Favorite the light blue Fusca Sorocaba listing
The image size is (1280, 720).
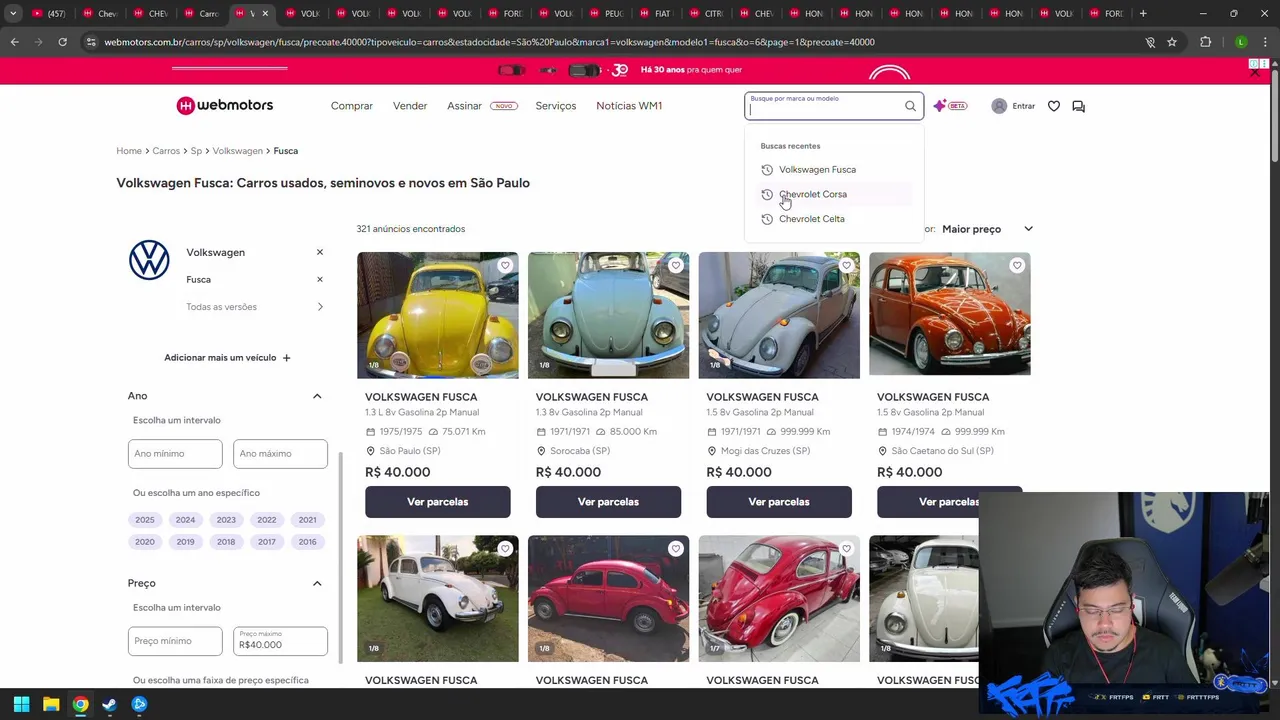point(676,266)
